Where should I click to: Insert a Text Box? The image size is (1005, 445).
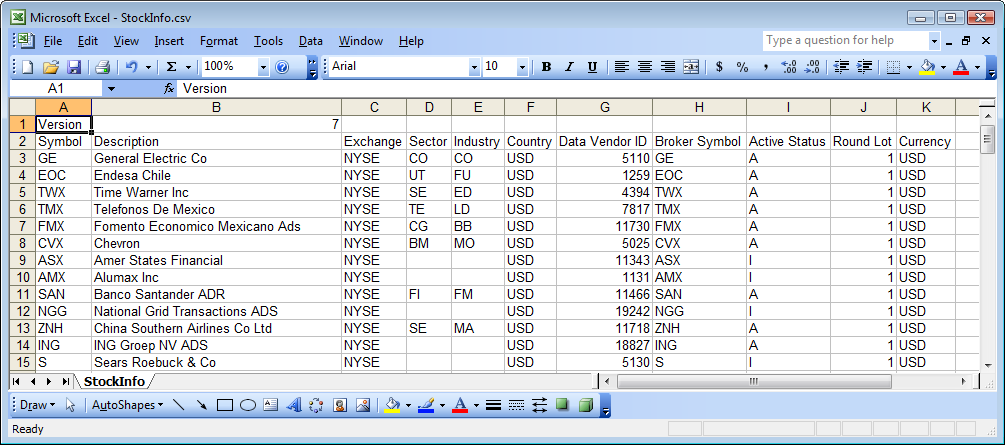(x=270, y=405)
